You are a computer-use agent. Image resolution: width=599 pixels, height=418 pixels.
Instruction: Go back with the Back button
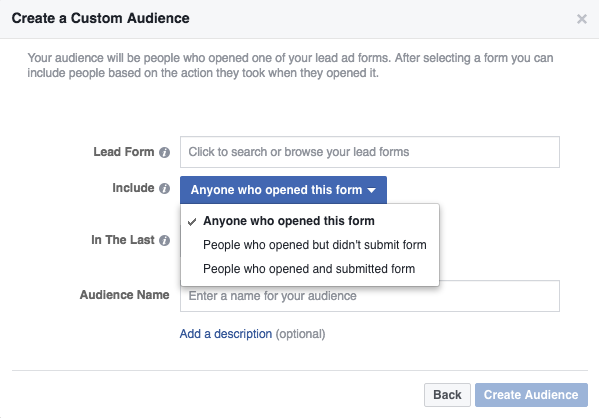click(447, 395)
